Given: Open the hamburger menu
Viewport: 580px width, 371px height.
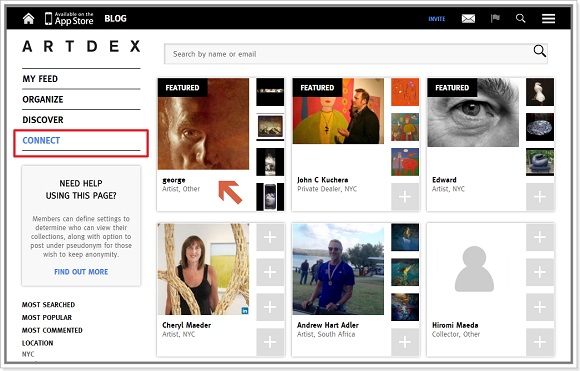Looking at the screenshot, I should click(x=548, y=18).
